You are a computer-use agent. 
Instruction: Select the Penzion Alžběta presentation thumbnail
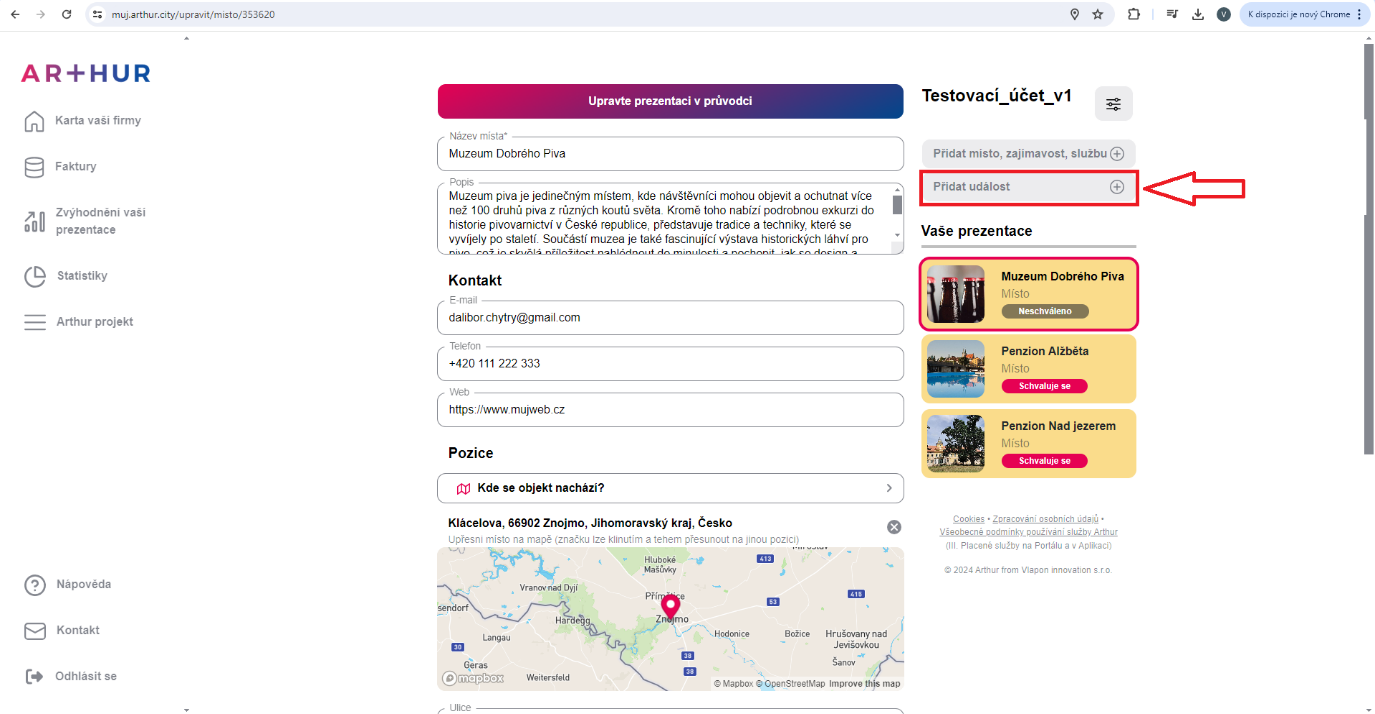956,368
